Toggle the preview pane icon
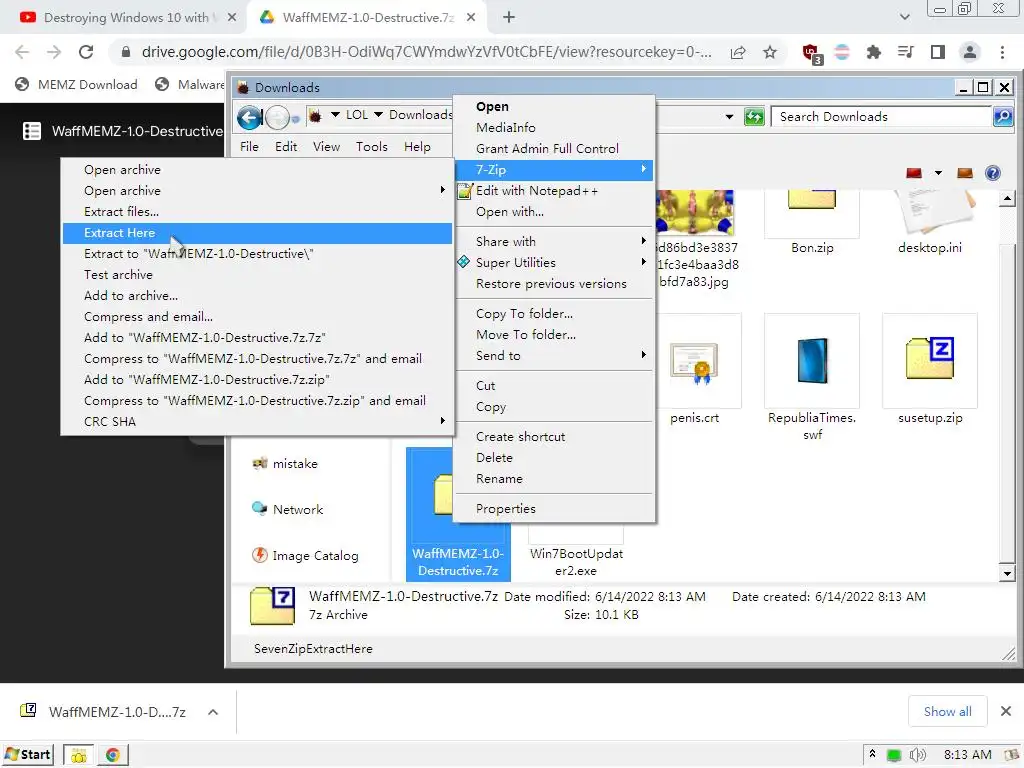This screenshot has height=768, width=1024. click(x=965, y=173)
